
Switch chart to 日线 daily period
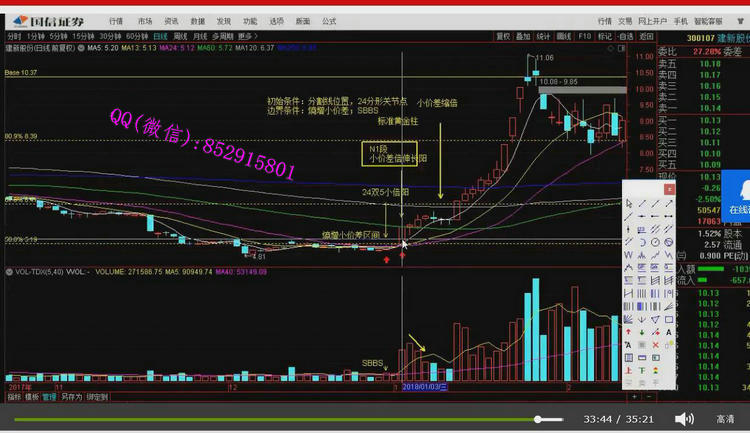pos(159,36)
